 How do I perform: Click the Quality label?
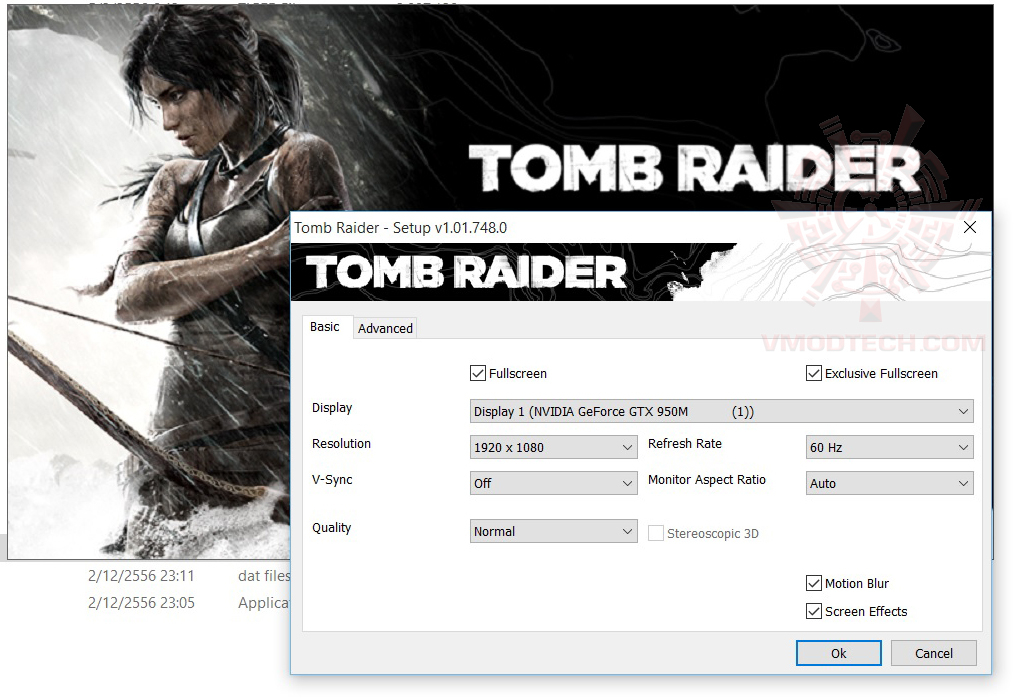pyautogui.click(x=331, y=527)
